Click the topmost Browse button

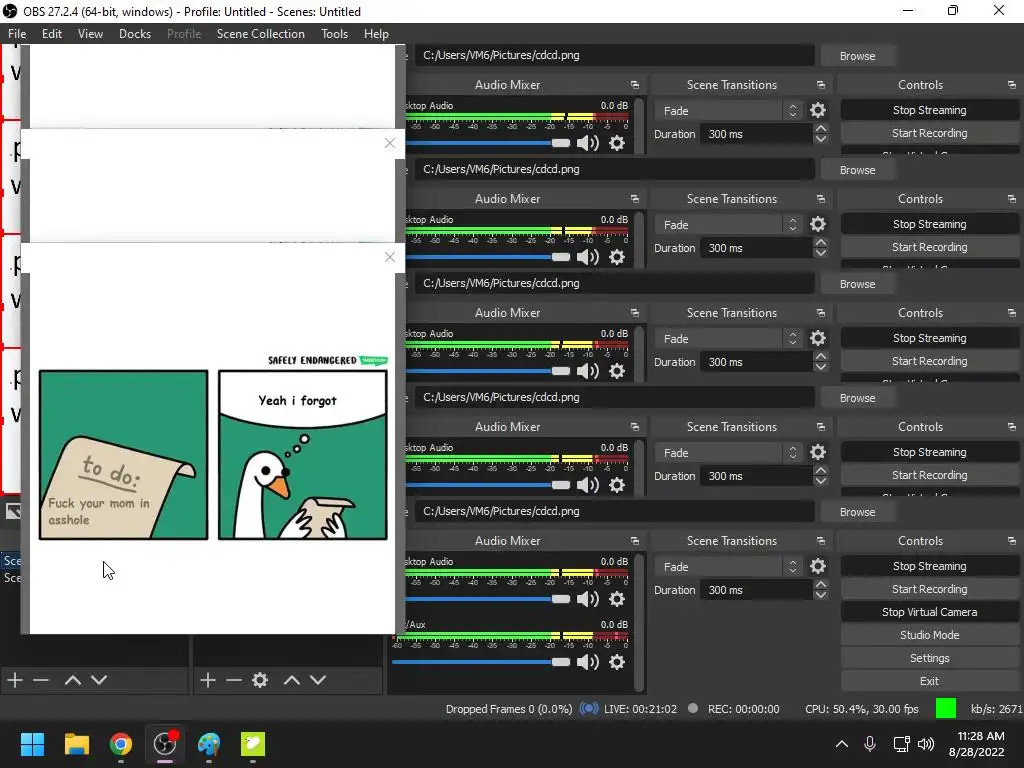tap(857, 56)
